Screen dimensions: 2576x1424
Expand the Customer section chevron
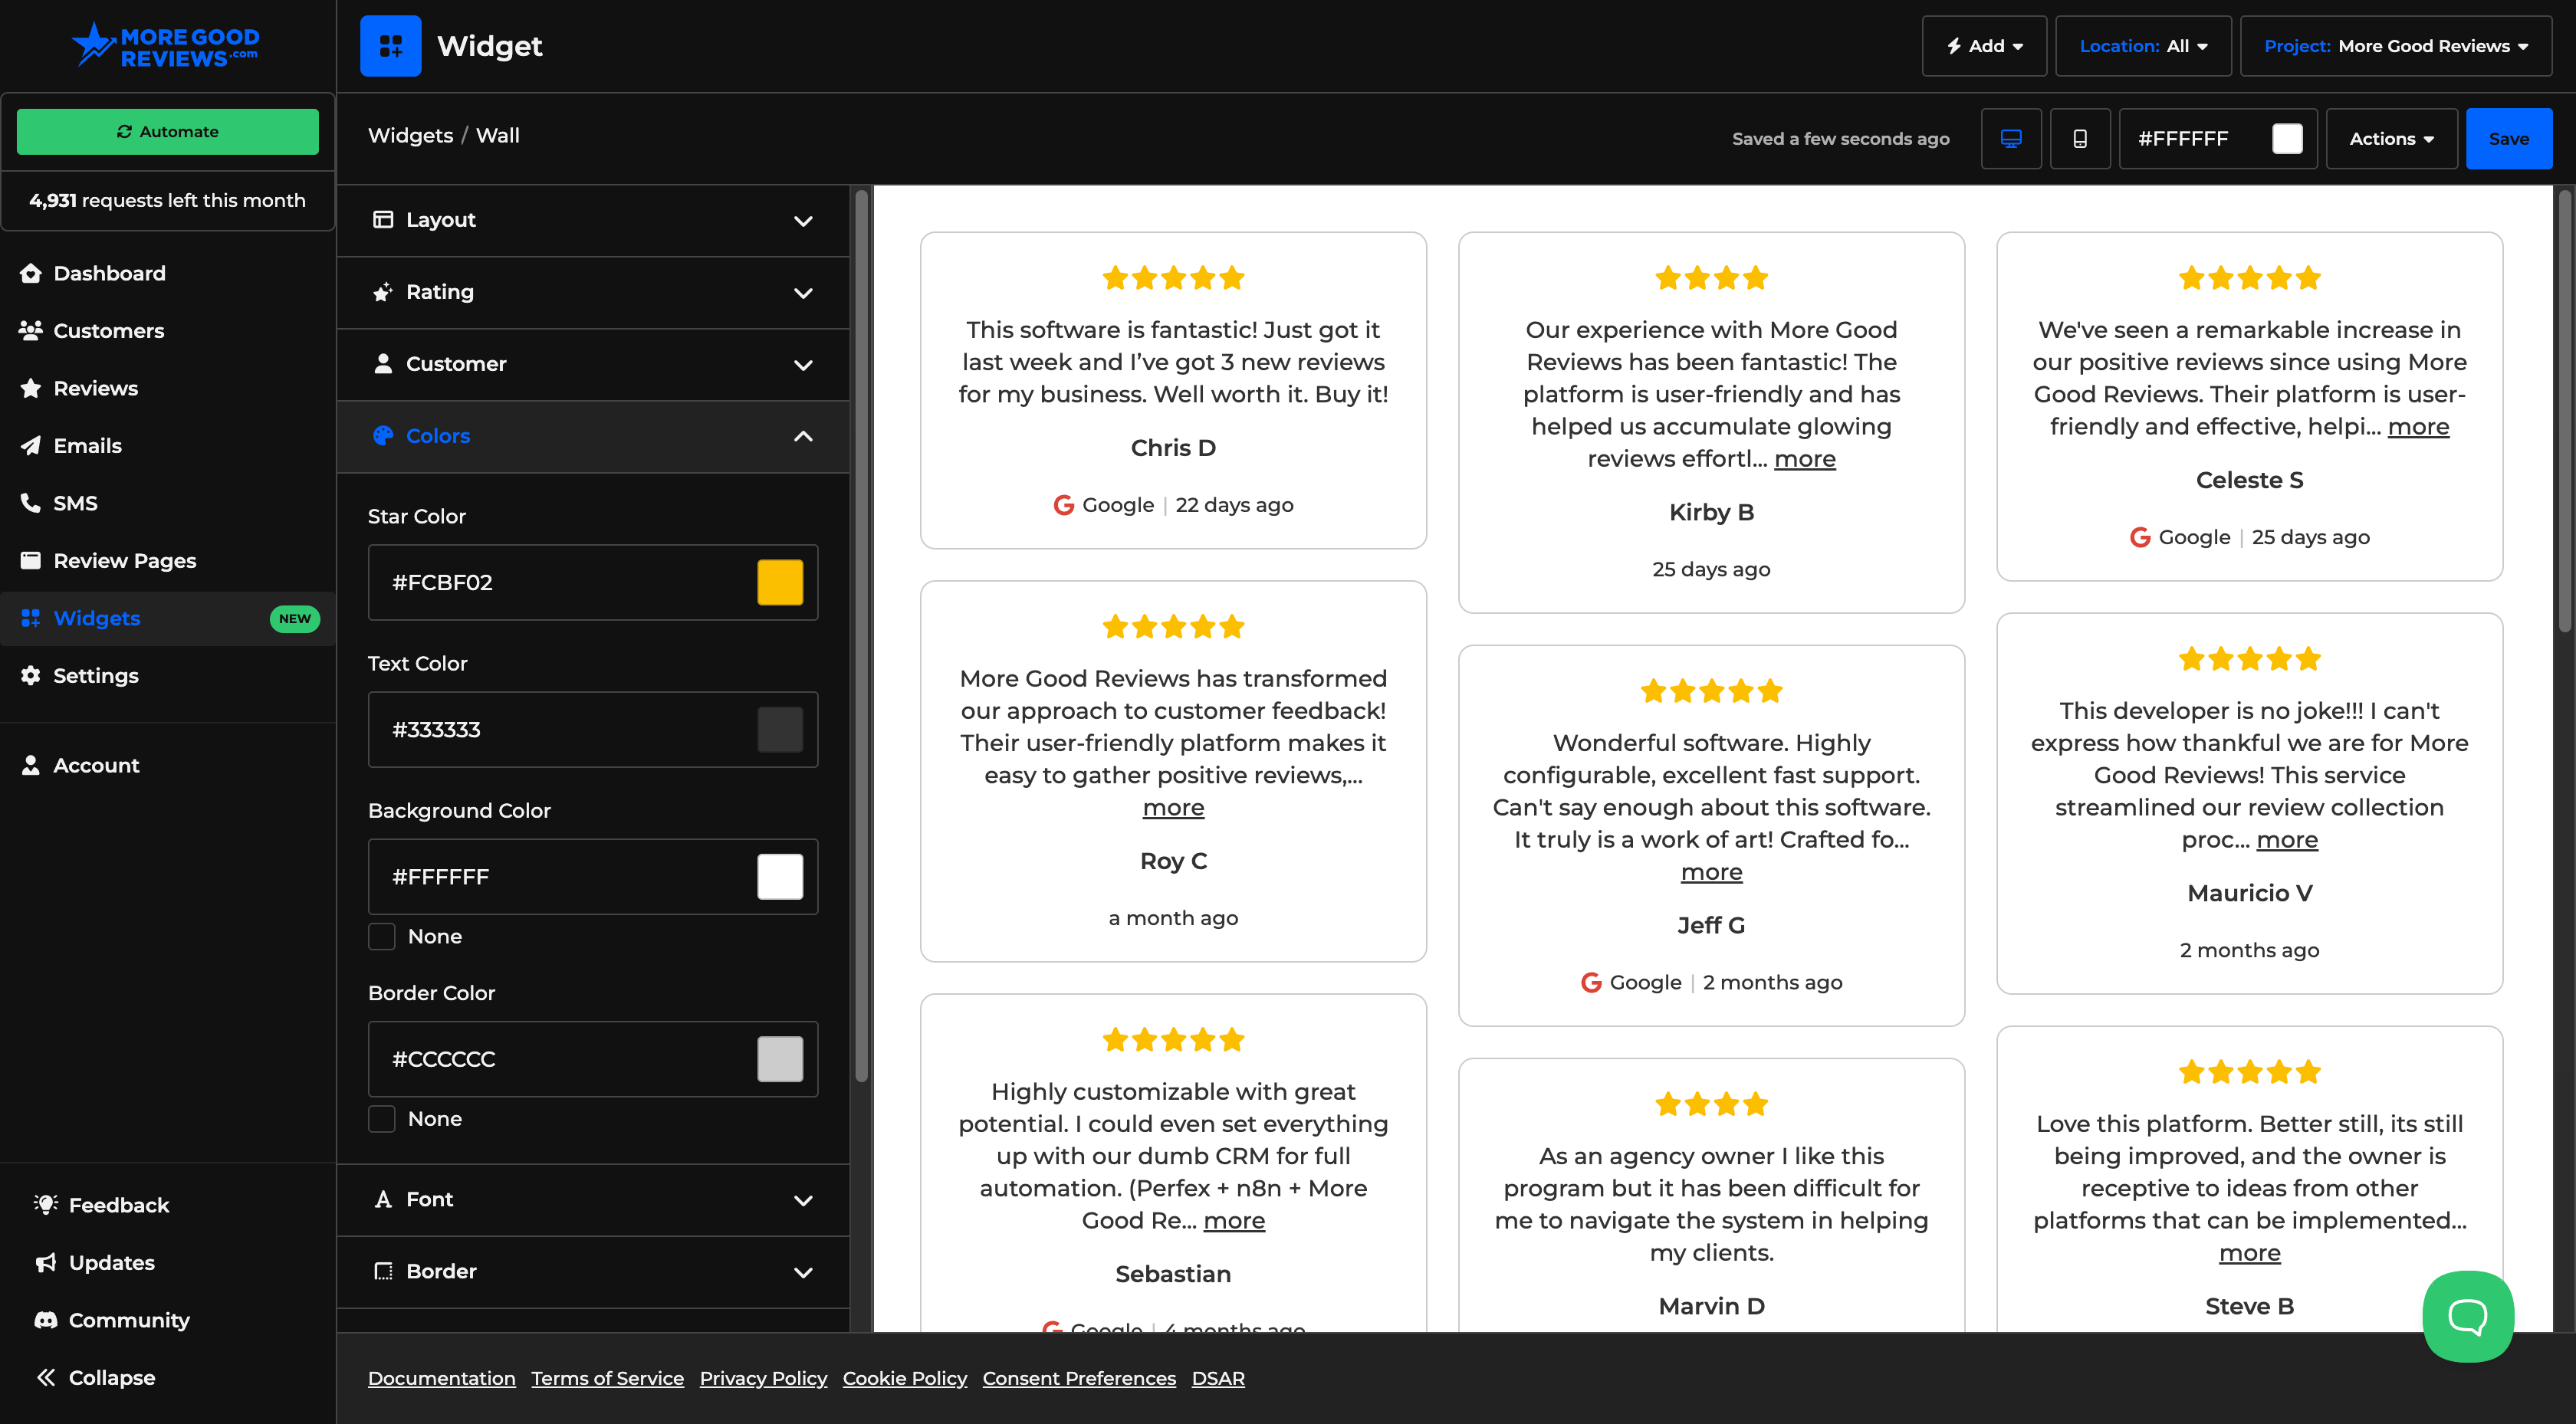803,364
